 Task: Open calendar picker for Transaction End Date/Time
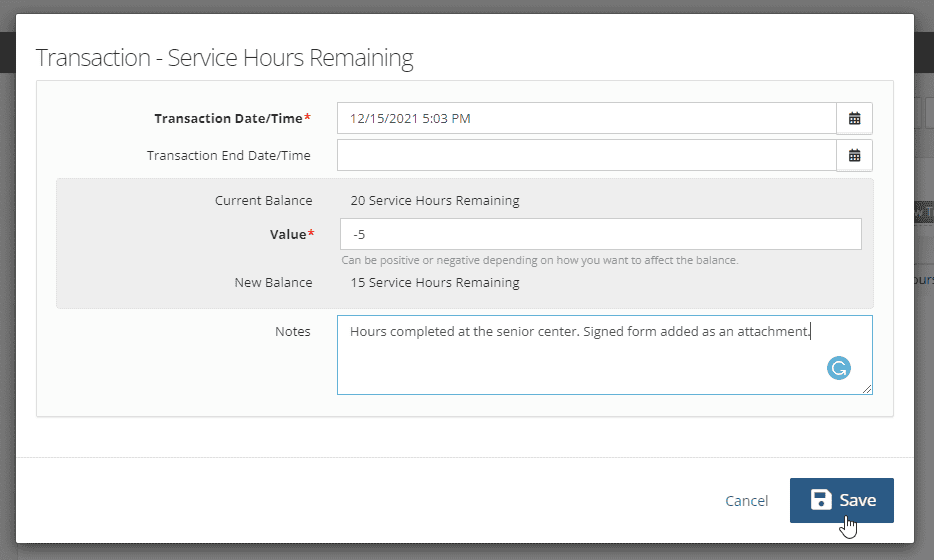pos(854,155)
